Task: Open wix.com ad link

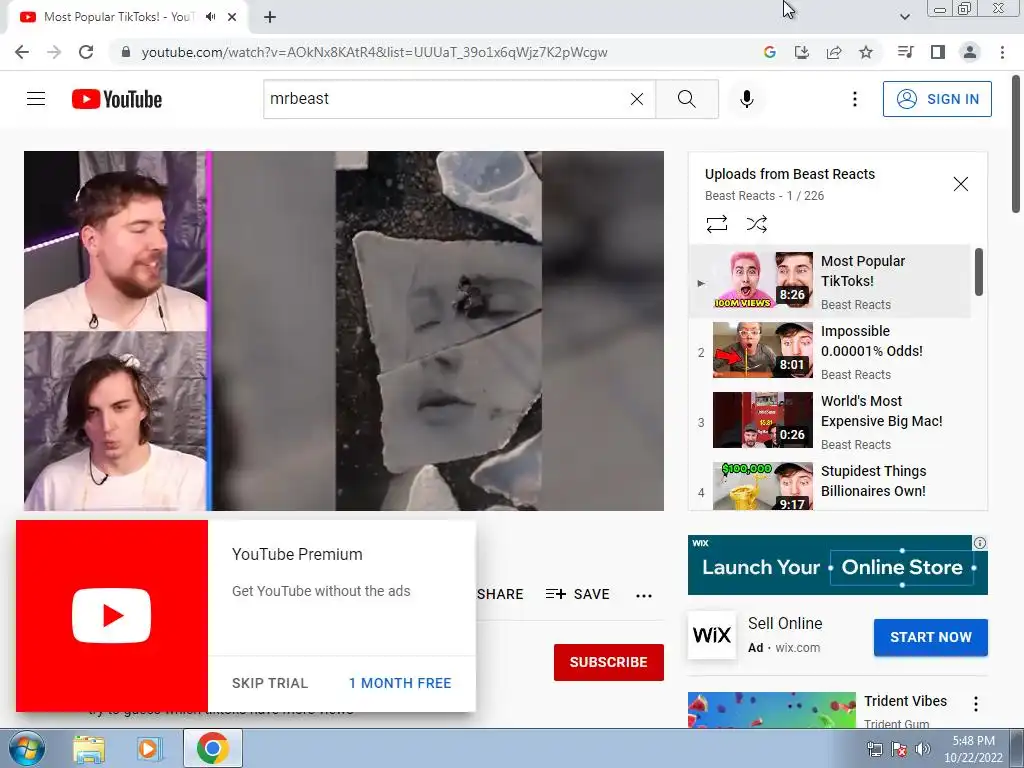Action: (x=797, y=648)
